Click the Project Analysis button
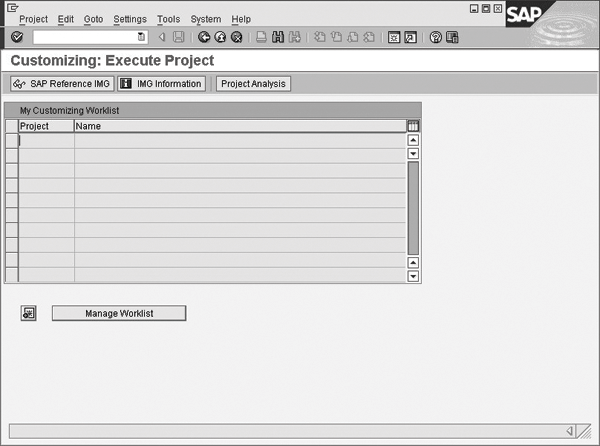 tap(253, 84)
